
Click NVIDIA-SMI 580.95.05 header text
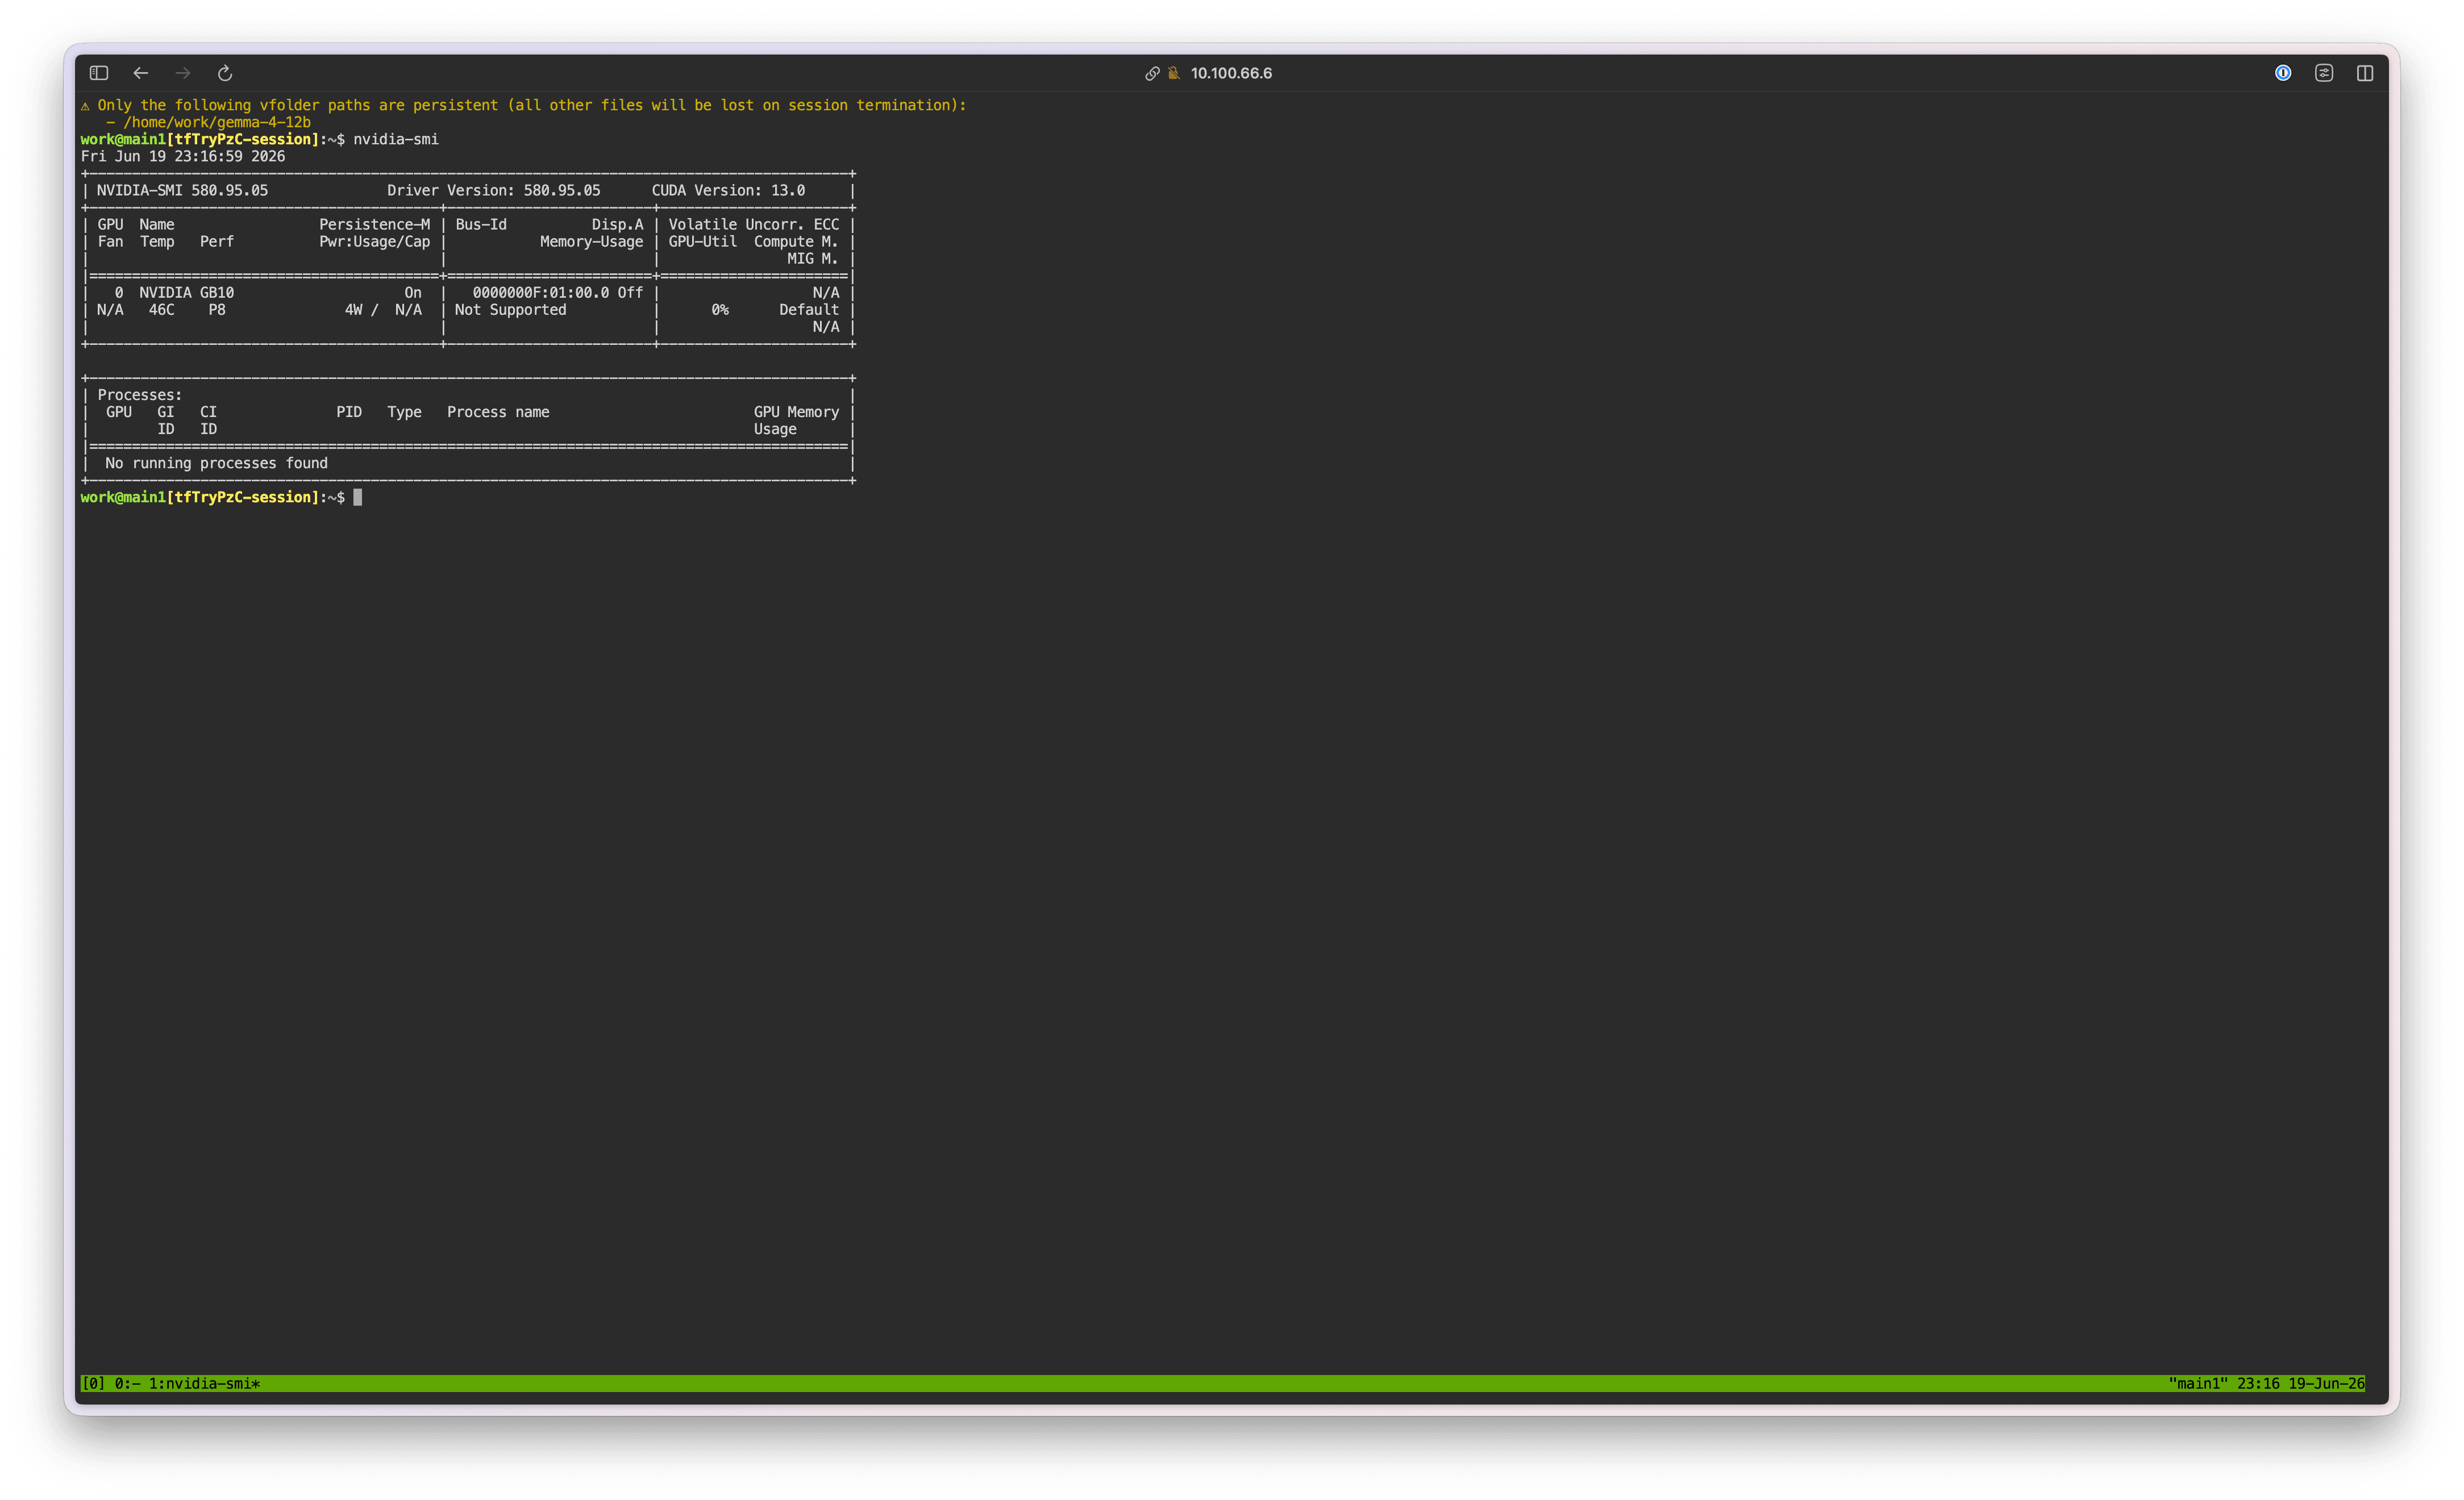click(x=182, y=190)
